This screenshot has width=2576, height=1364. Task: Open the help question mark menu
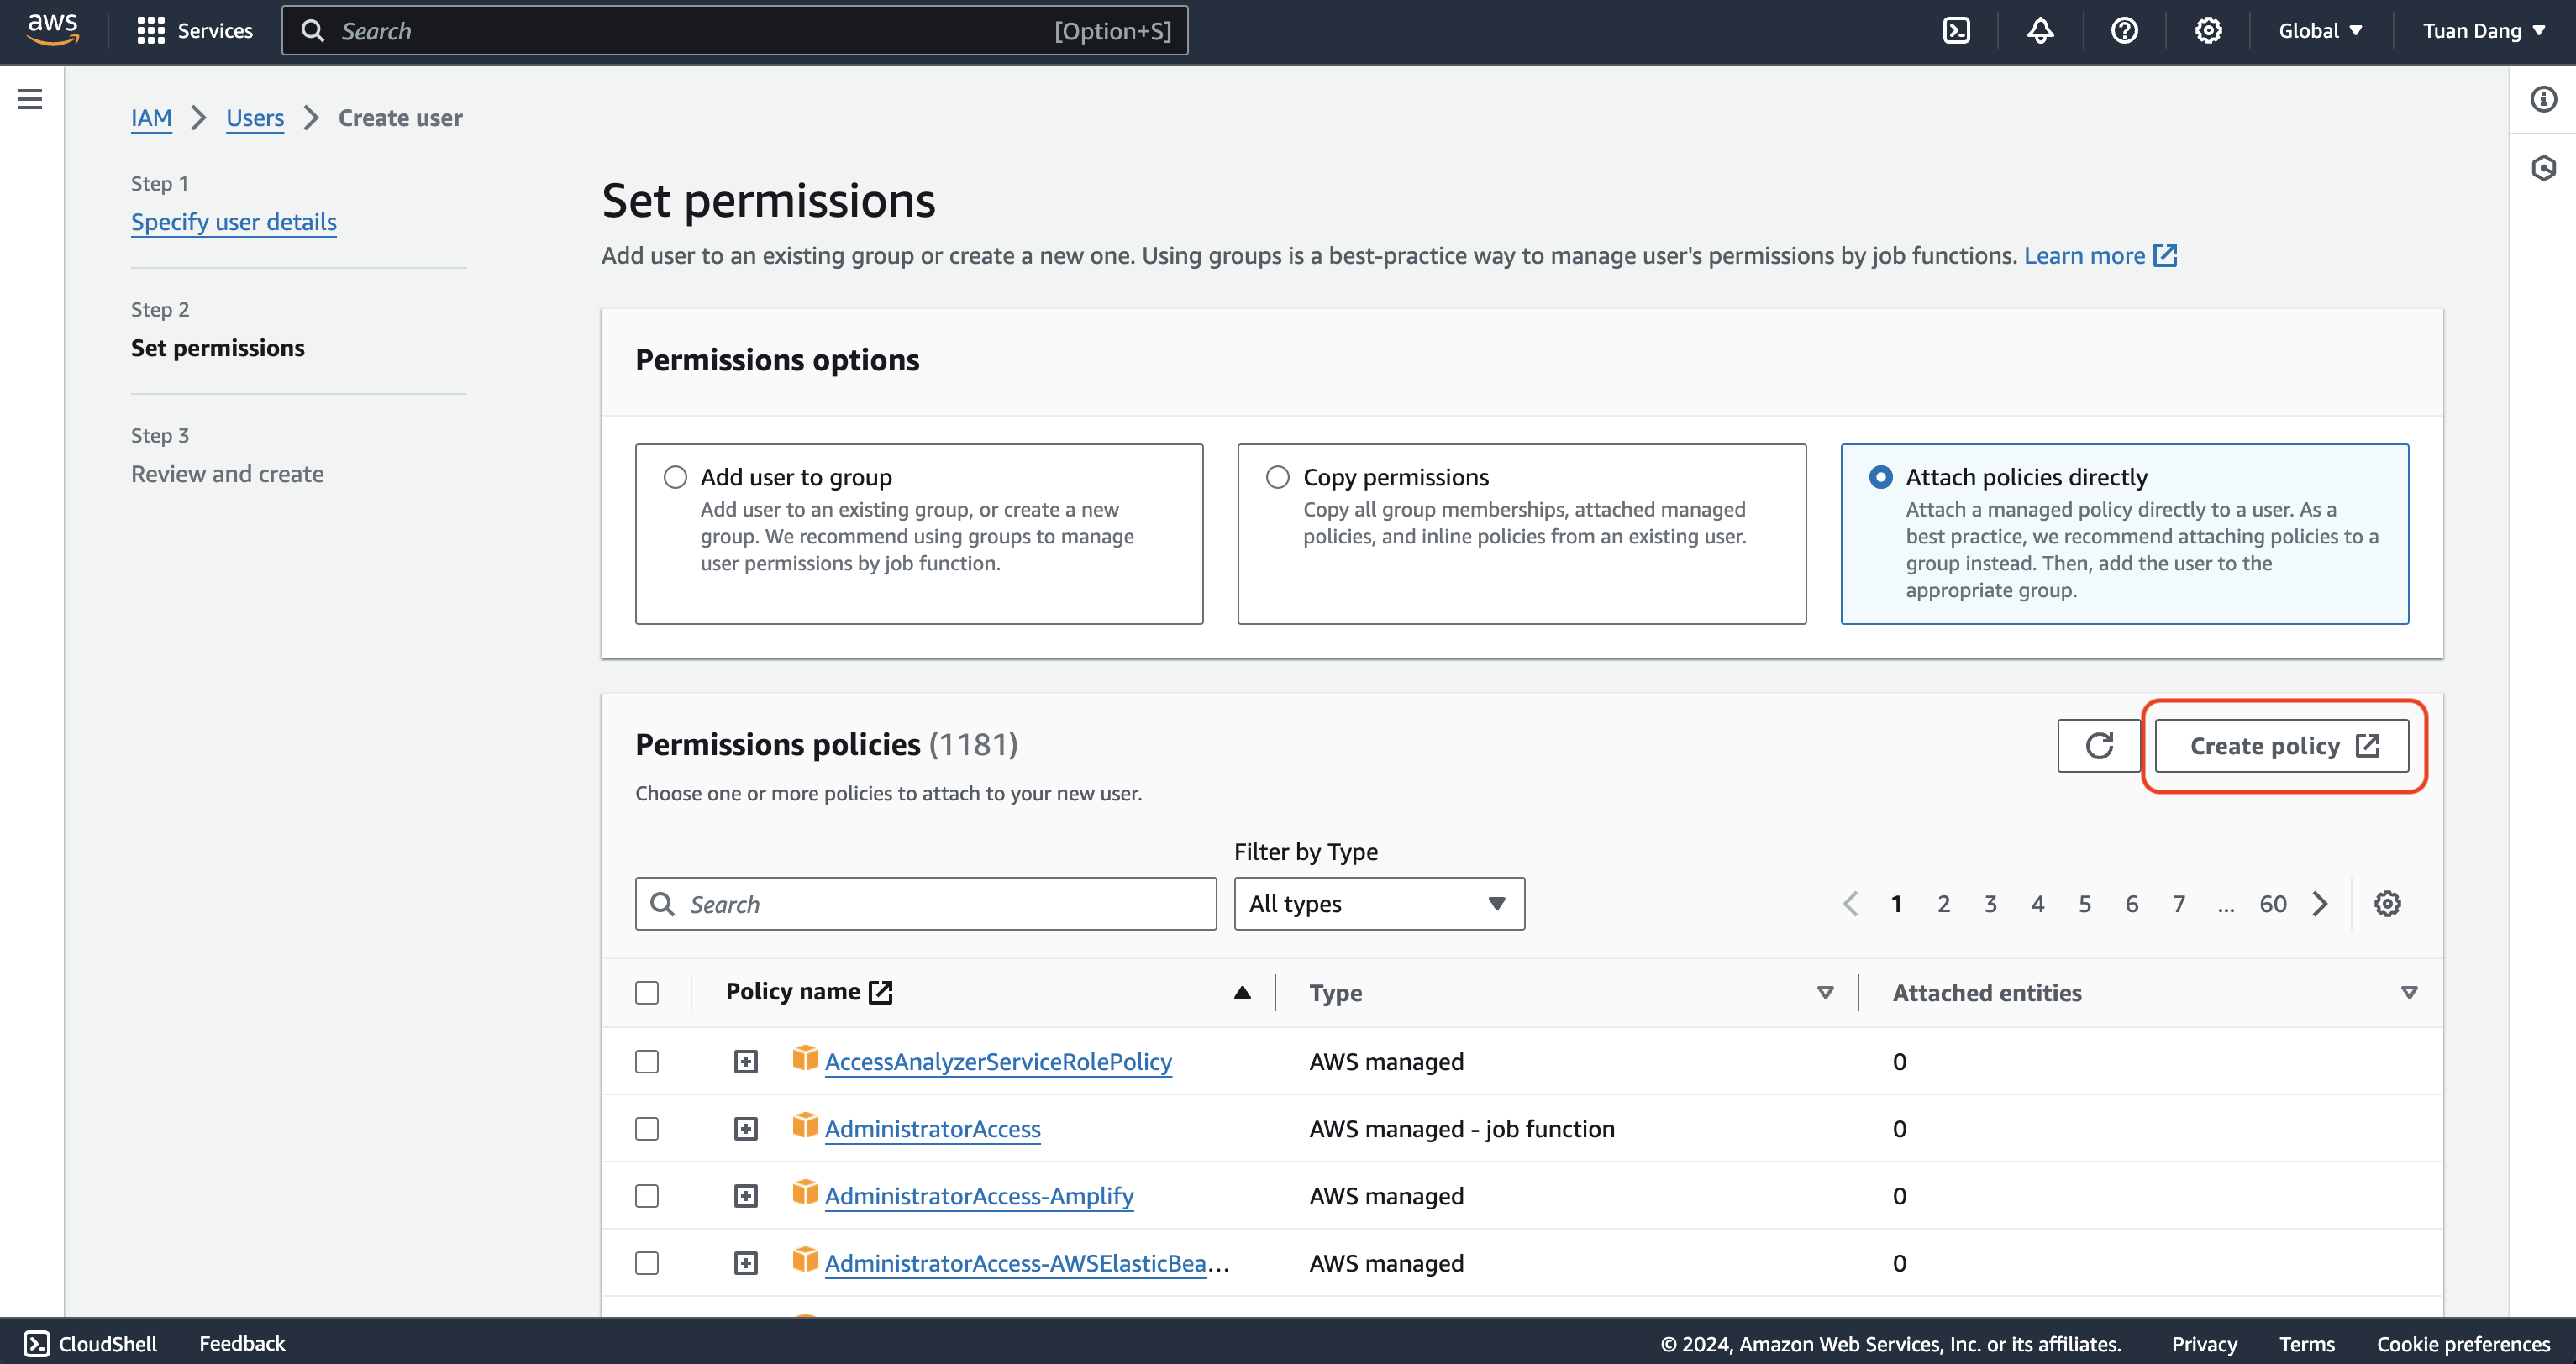[x=2124, y=31]
